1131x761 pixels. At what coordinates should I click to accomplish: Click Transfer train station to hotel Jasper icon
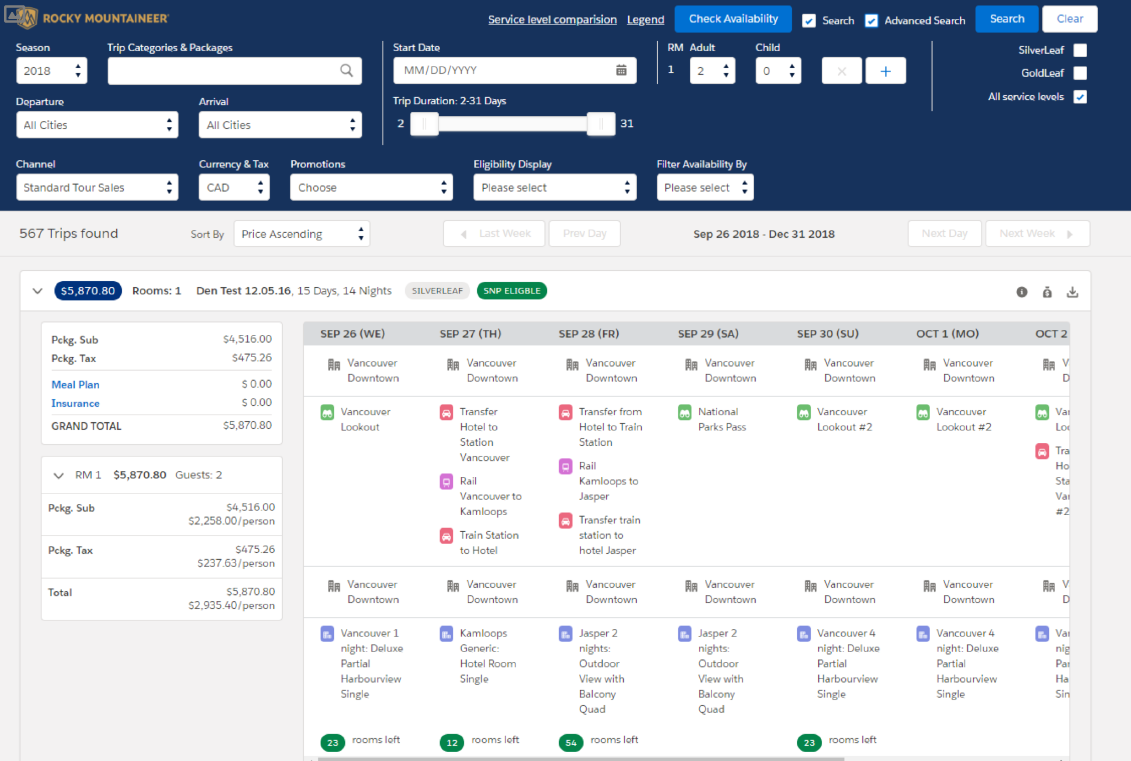point(566,520)
